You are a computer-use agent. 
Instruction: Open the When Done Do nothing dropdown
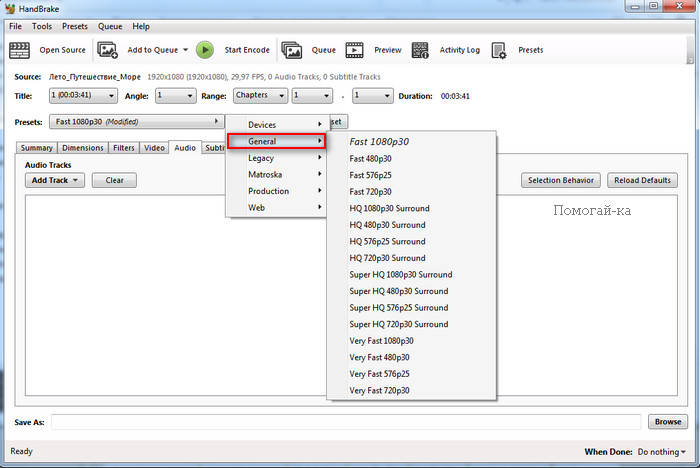(x=662, y=452)
